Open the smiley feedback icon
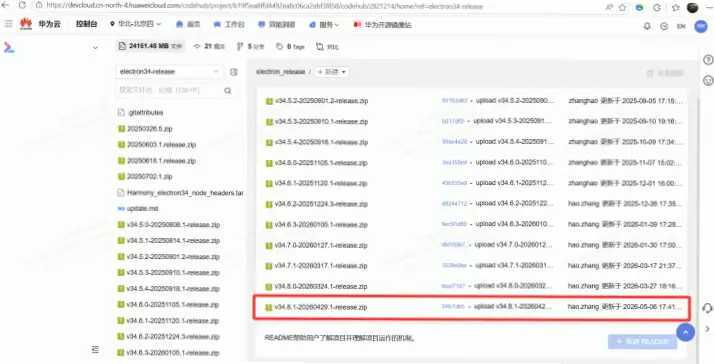 coord(708,81)
